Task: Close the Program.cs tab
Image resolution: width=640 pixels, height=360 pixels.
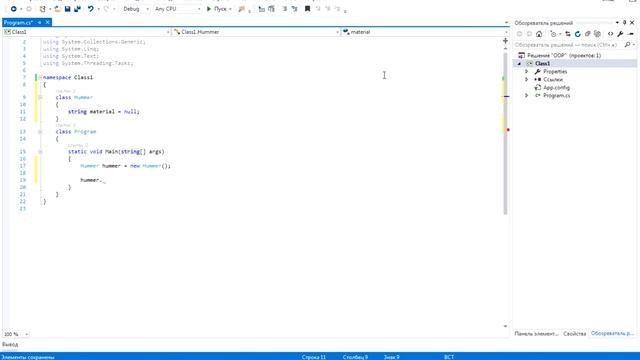Action: [x=47, y=22]
